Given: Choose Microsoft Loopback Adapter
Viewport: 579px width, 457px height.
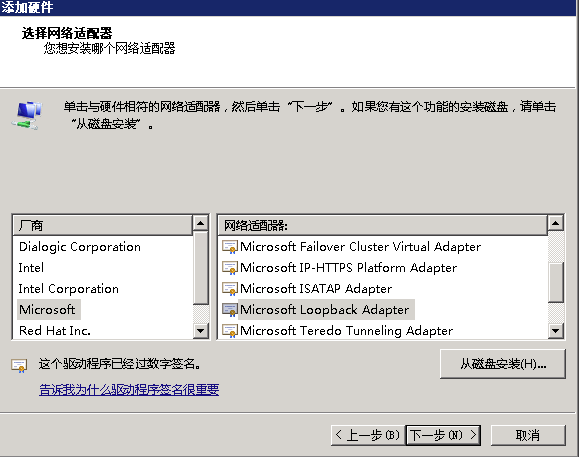Looking at the screenshot, I should coord(325,310).
